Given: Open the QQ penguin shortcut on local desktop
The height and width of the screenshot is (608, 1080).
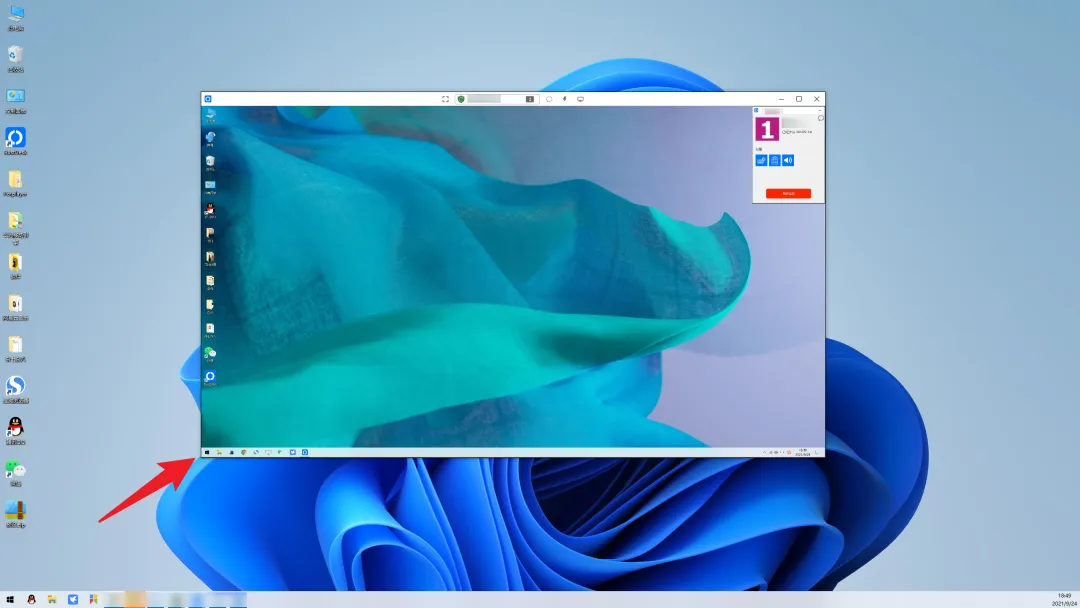Looking at the screenshot, I should click(x=15, y=430).
